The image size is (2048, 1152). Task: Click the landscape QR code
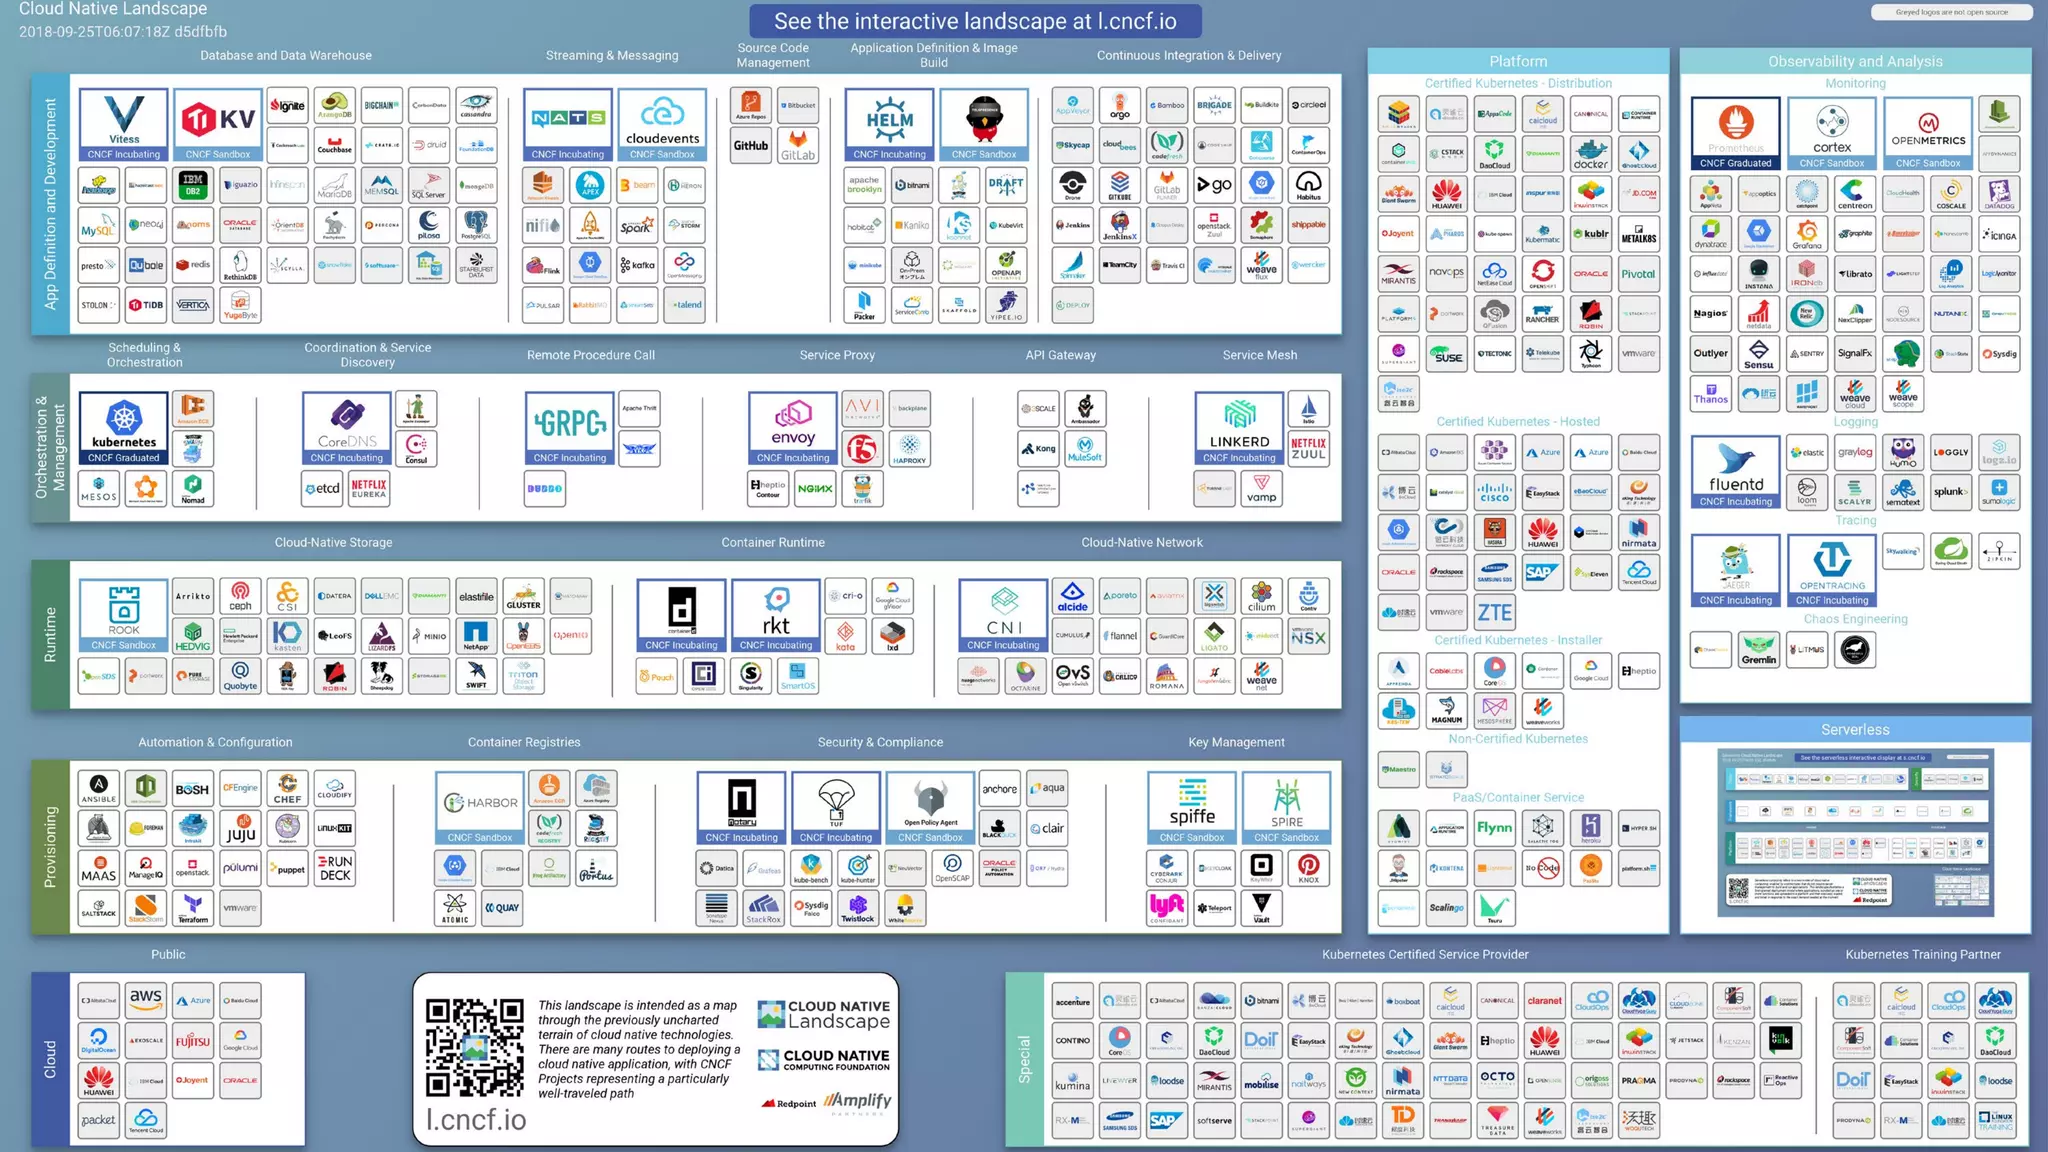[x=474, y=1047]
